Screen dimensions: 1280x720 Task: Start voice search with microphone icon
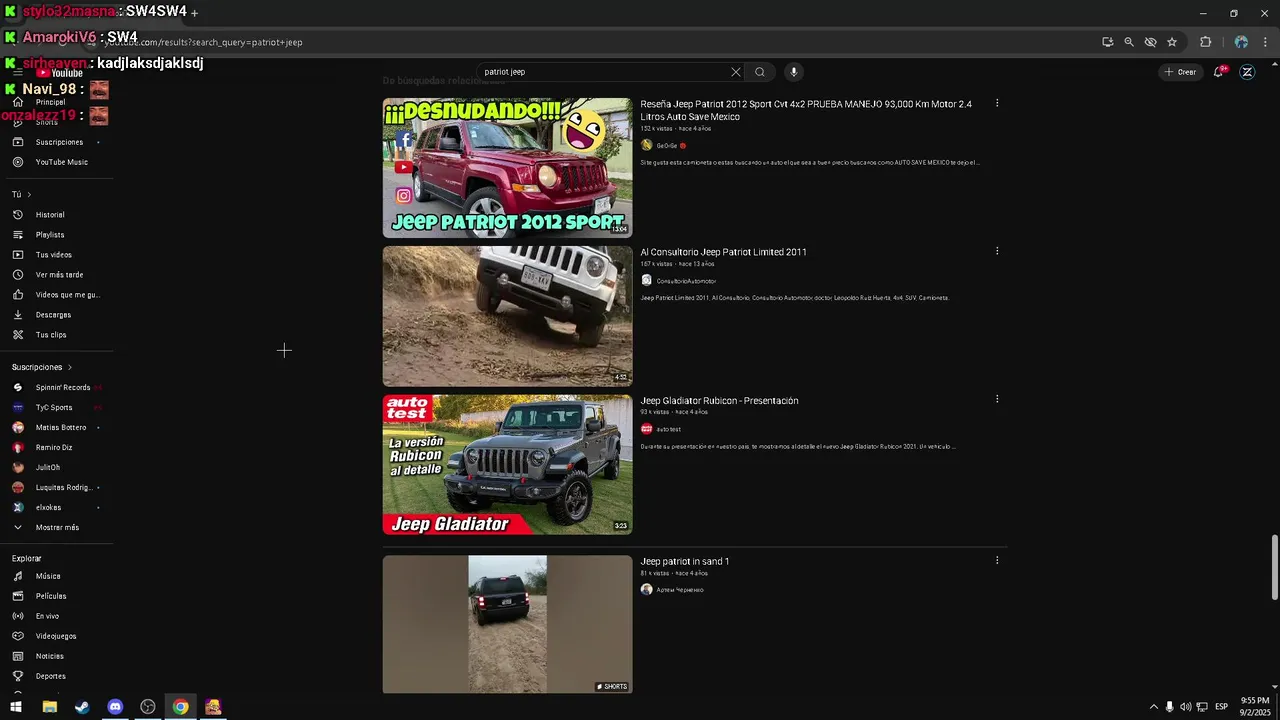coord(794,72)
